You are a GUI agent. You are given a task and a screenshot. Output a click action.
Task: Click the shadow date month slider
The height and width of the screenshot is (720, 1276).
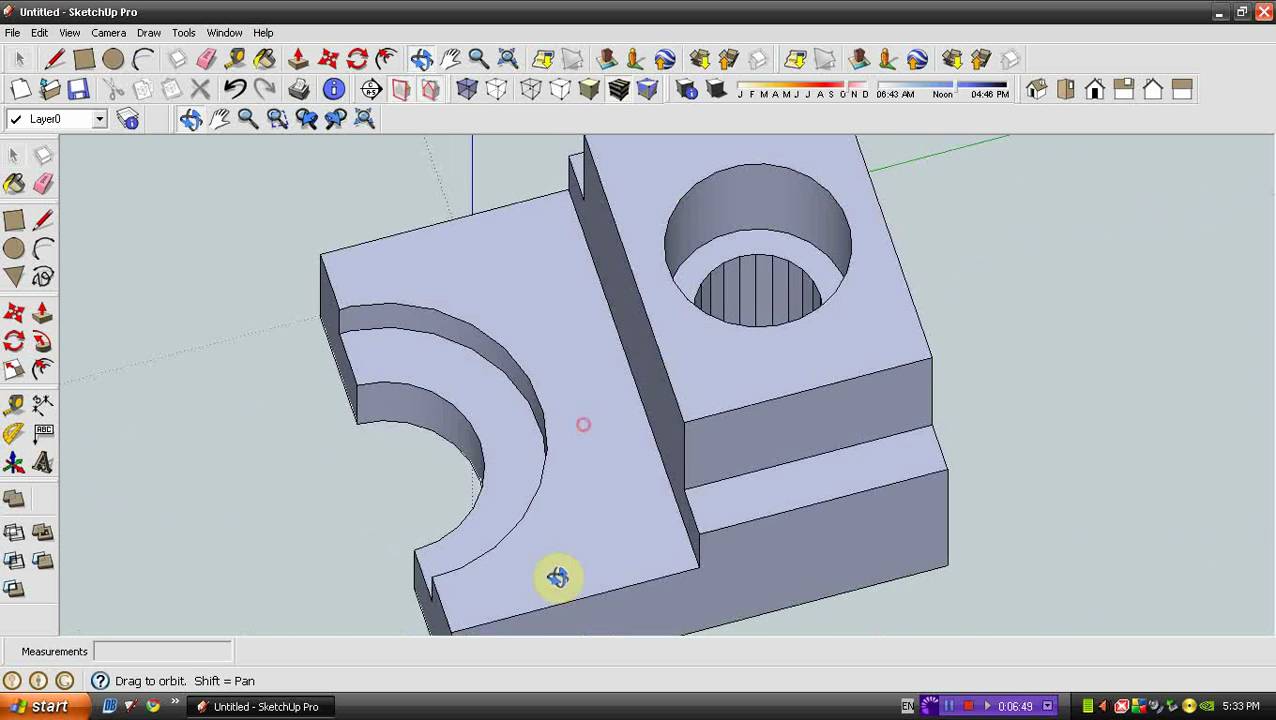pyautogui.click(x=803, y=86)
